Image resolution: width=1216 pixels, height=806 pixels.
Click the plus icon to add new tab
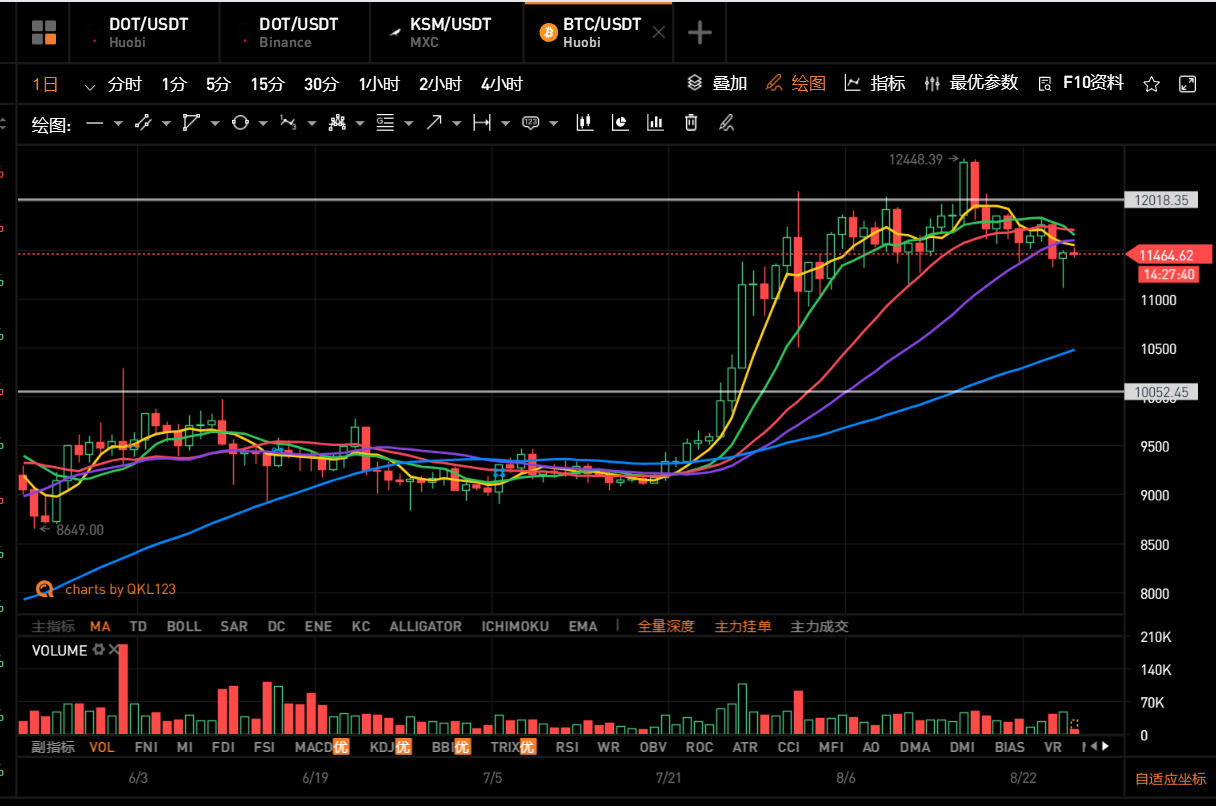coord(700,33)
